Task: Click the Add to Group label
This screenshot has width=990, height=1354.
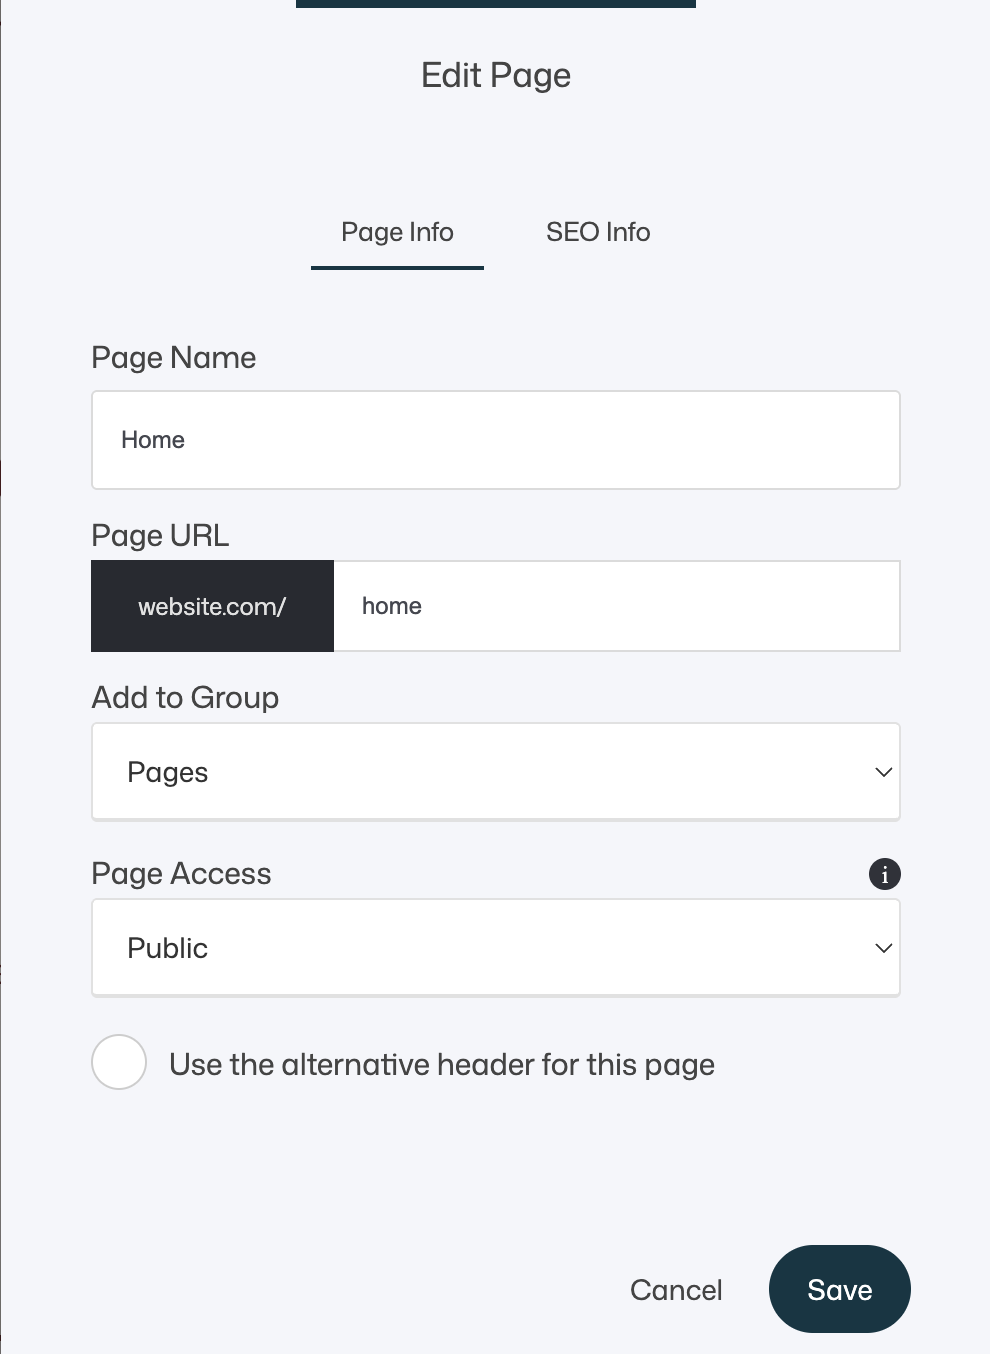Action: [x=185, y=697]
